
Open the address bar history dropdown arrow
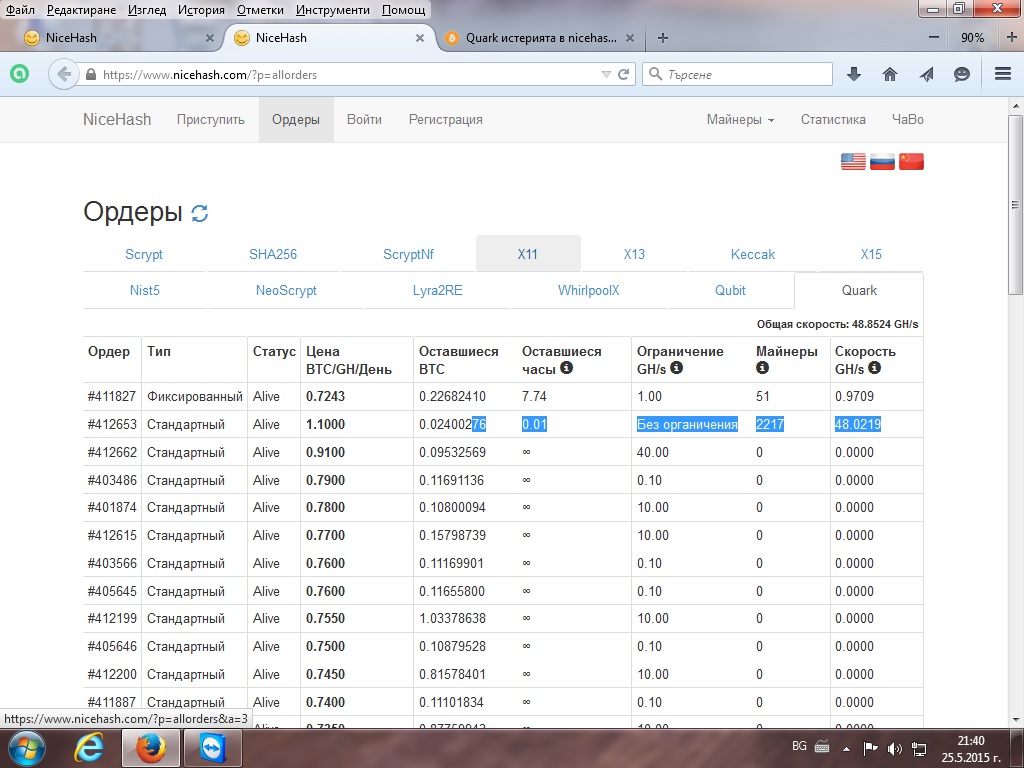tap(606, 74)
